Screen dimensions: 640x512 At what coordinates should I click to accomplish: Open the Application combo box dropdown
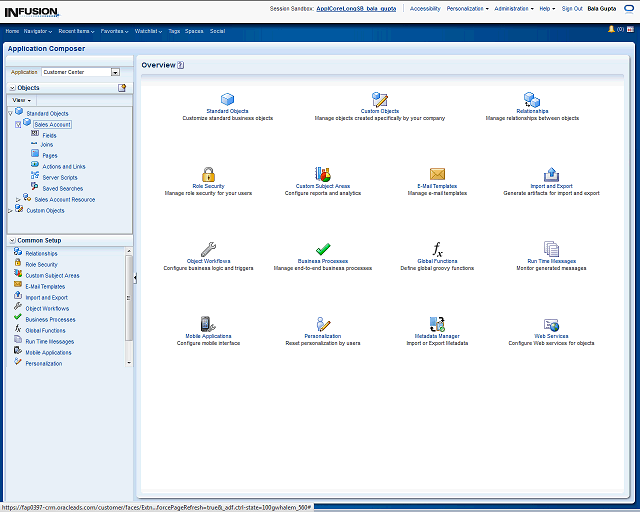pyautogui.click(x=115, y=72)
